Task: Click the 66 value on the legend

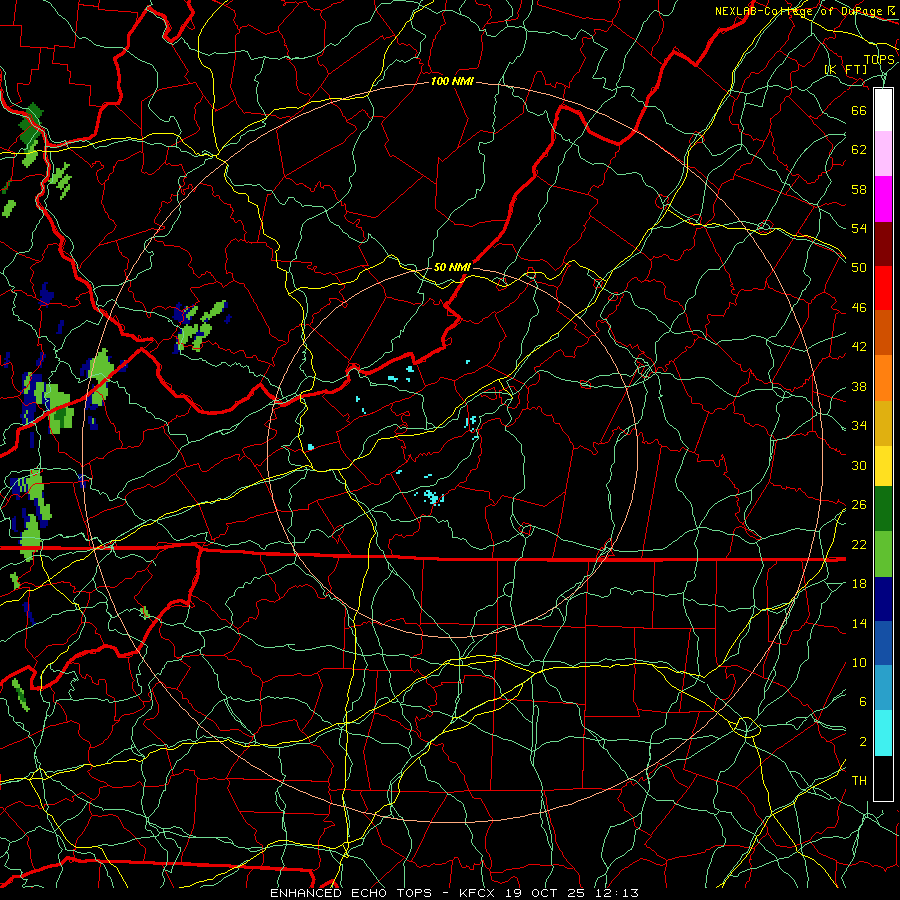Action: pos(859,110)
